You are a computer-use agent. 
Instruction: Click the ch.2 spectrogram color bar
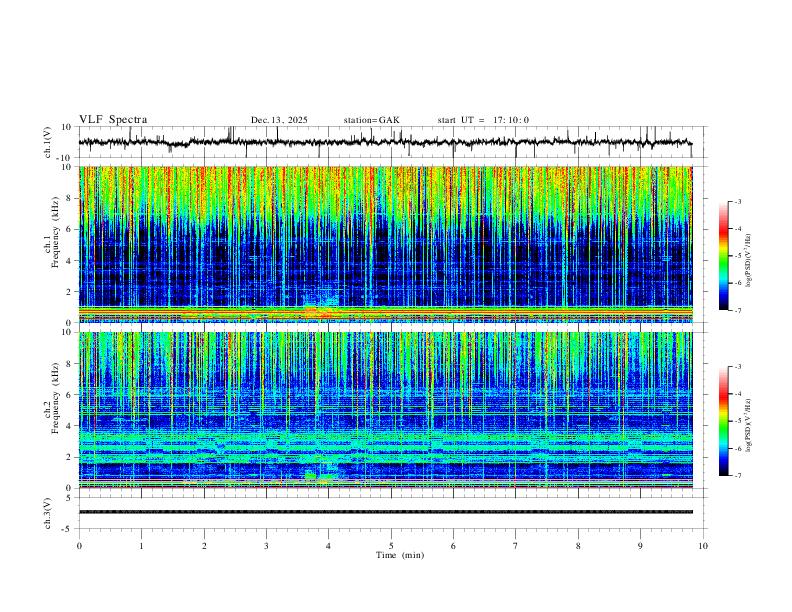pos(723,421)
